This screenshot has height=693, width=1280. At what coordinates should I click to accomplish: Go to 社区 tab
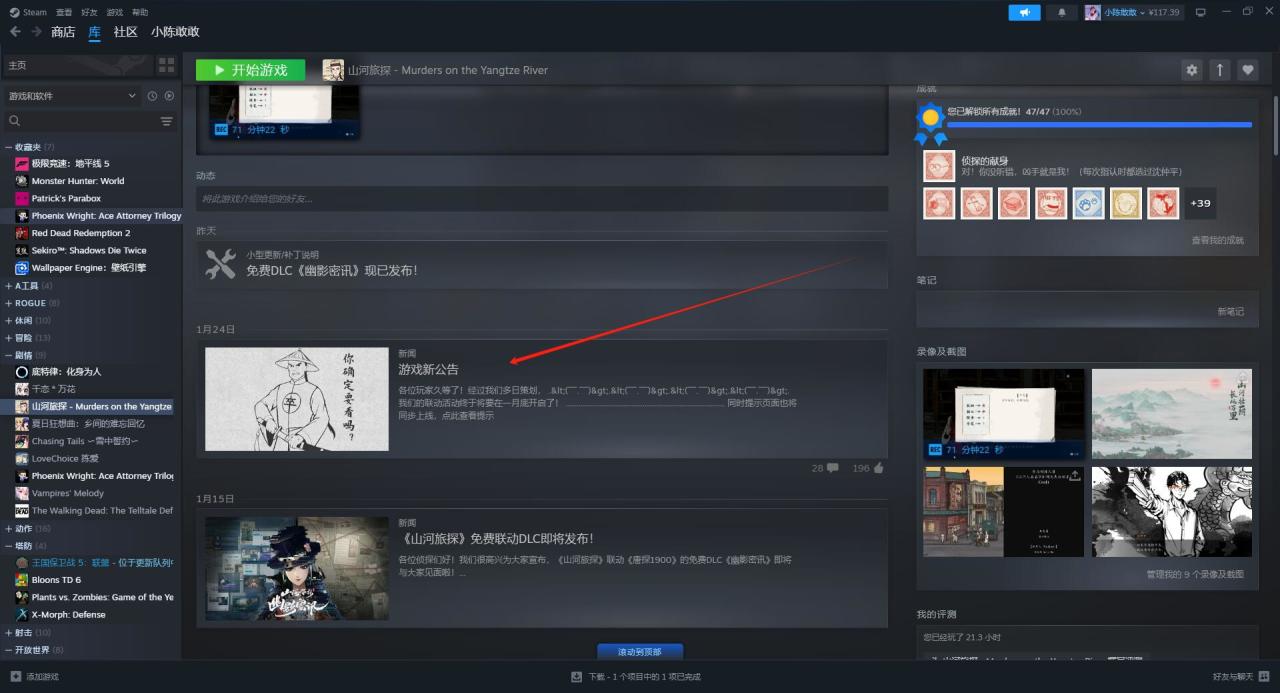tap(125, 32)
